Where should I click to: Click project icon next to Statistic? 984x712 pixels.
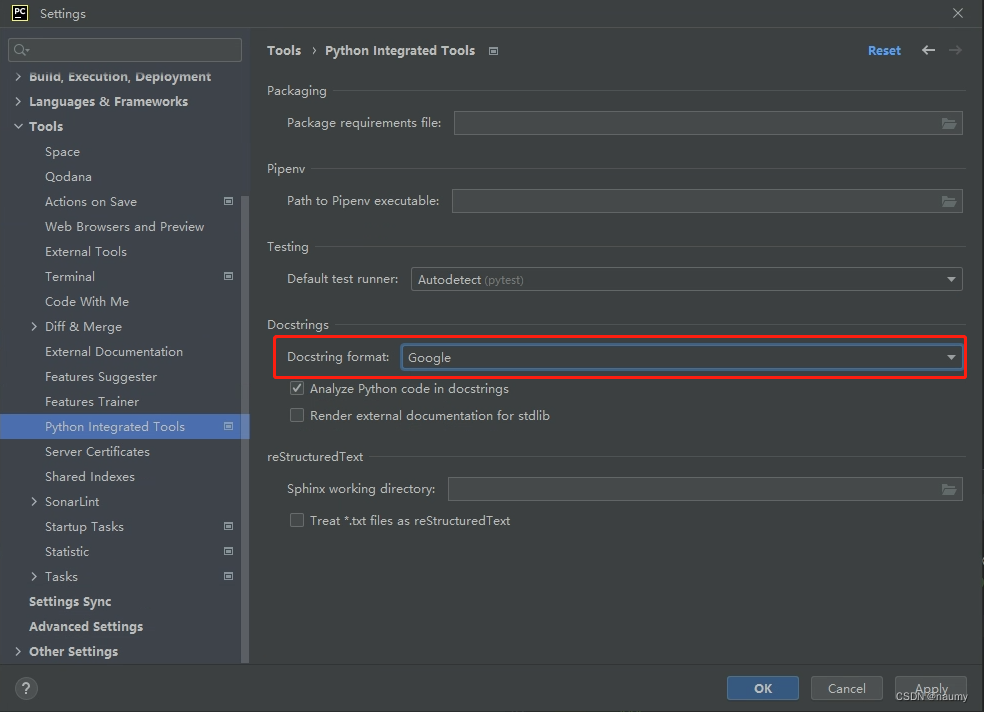point(228,551)
